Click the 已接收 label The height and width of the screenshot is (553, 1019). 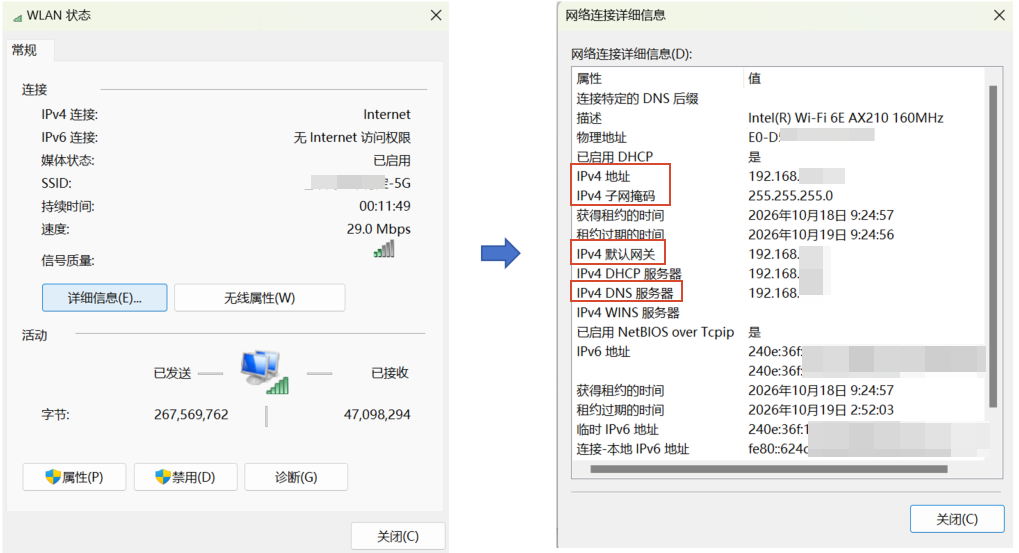click(x=389, y=373)
